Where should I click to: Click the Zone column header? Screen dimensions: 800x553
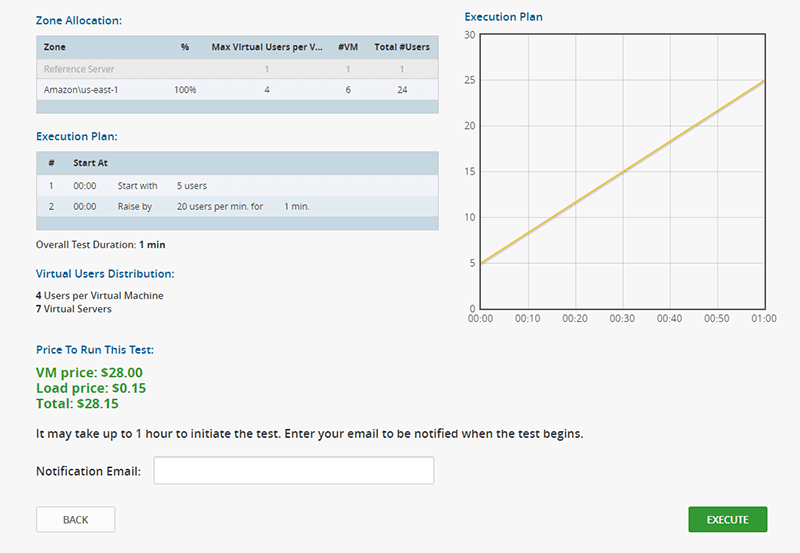pos(56,47)
